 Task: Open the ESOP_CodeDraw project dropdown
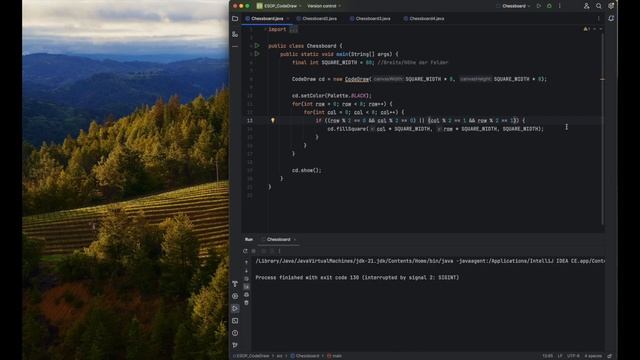click(279, 6)
